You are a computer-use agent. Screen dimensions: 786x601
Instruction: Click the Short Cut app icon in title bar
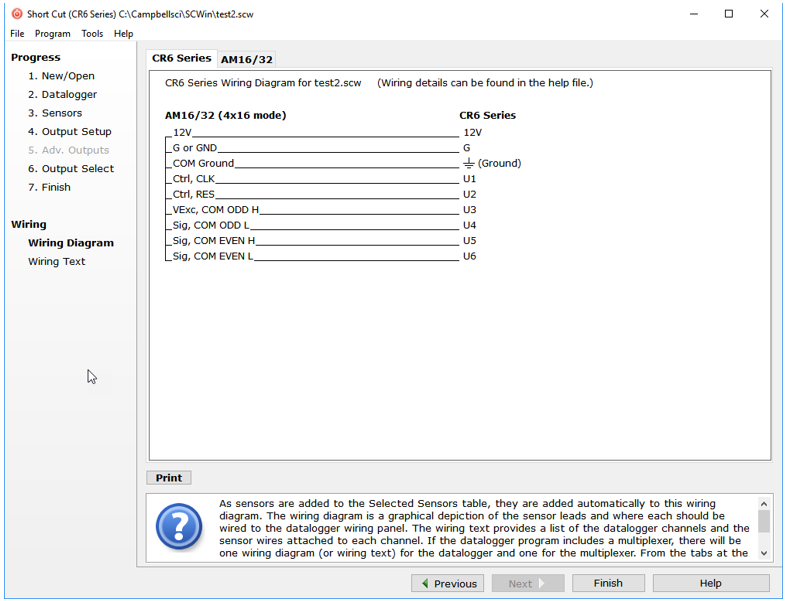(17, 14)
